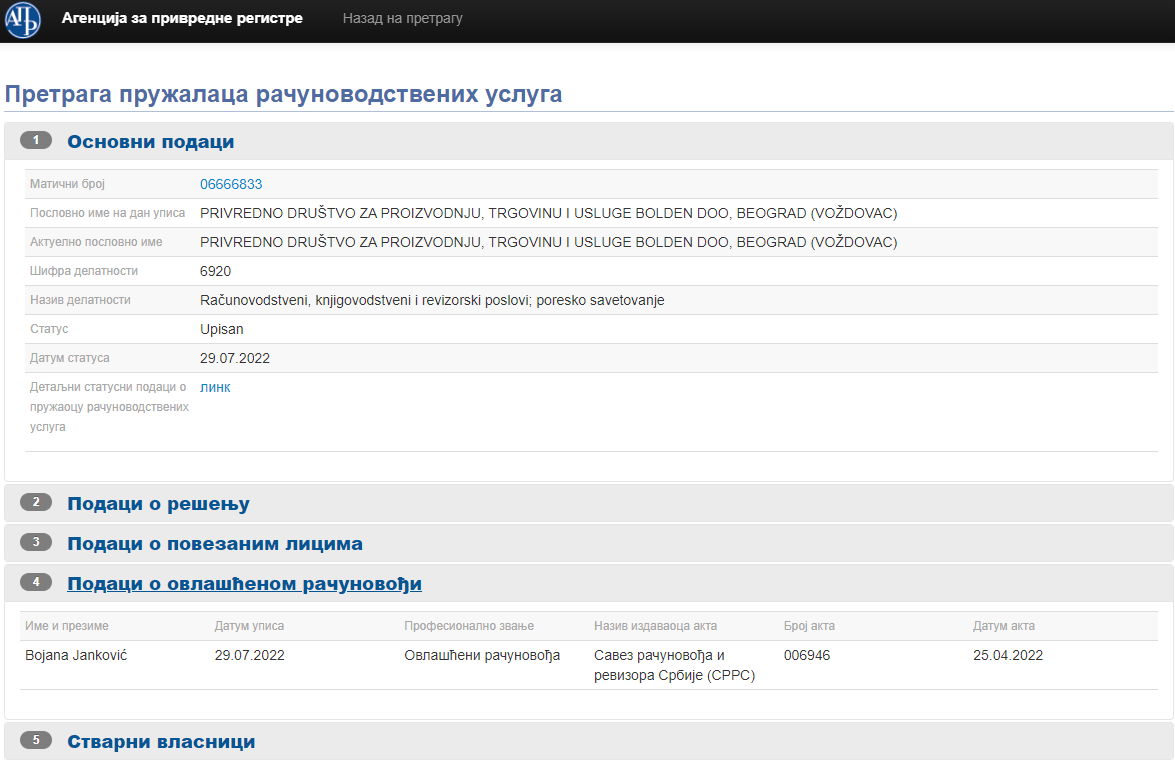The image size is (1175, 763).
Task: Select the Овлашћени рачуновођа title cell
Action: click(x=482, y=656)
